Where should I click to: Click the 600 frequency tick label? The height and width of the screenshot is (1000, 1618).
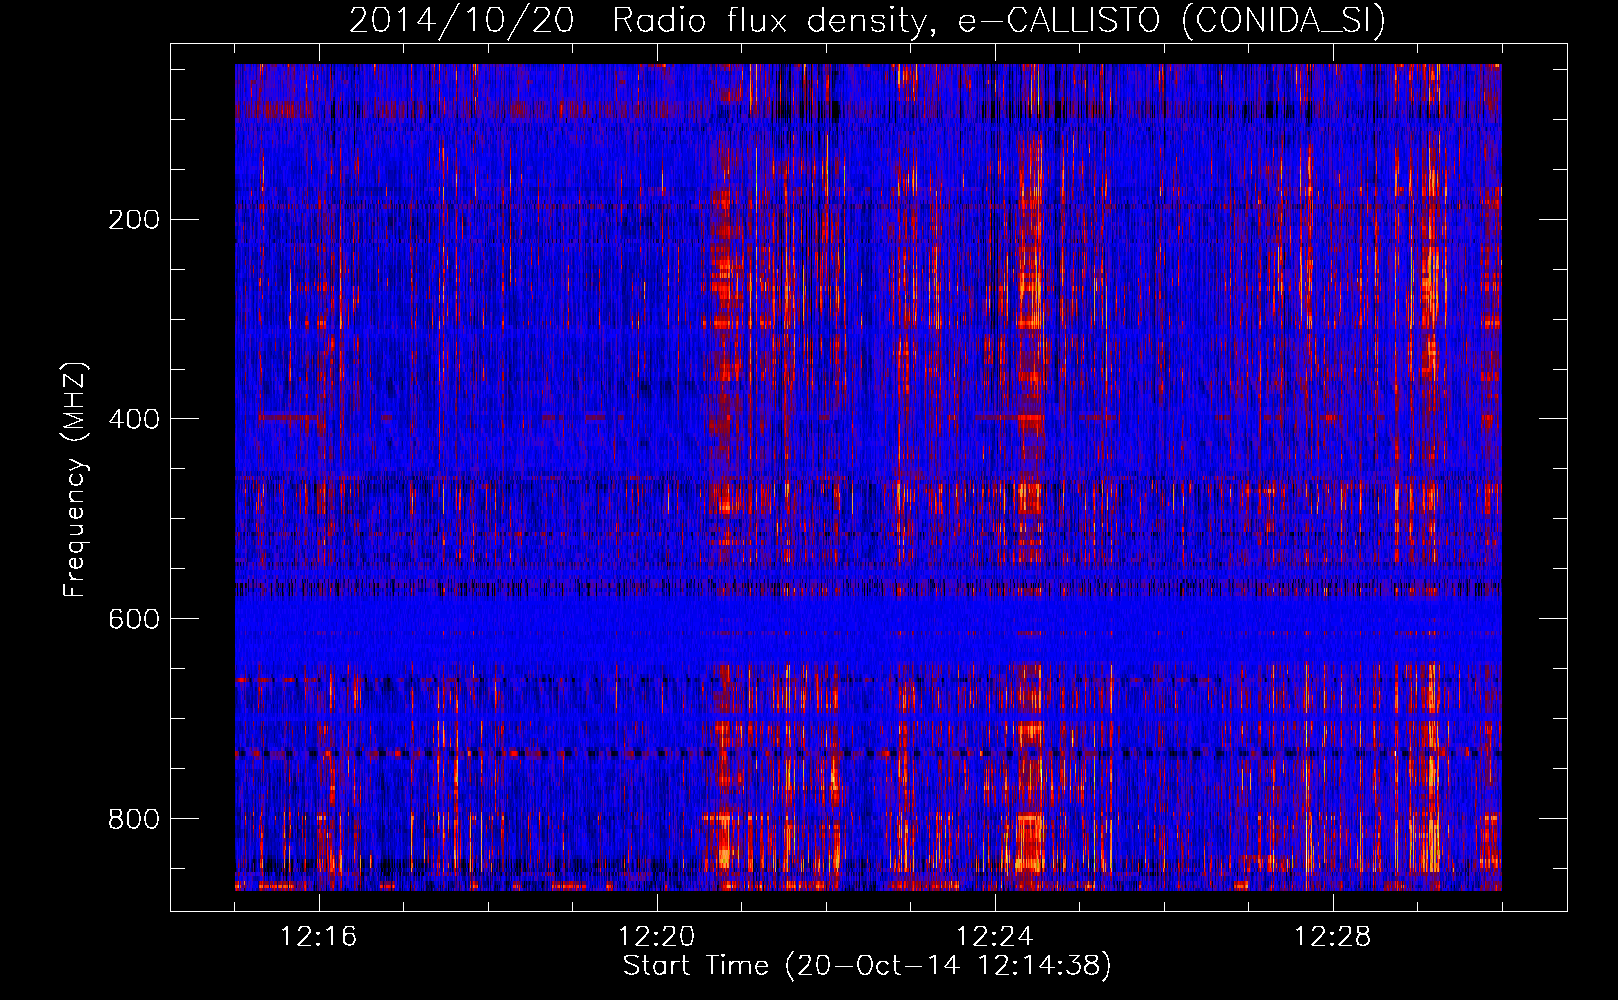pos(134,619)
